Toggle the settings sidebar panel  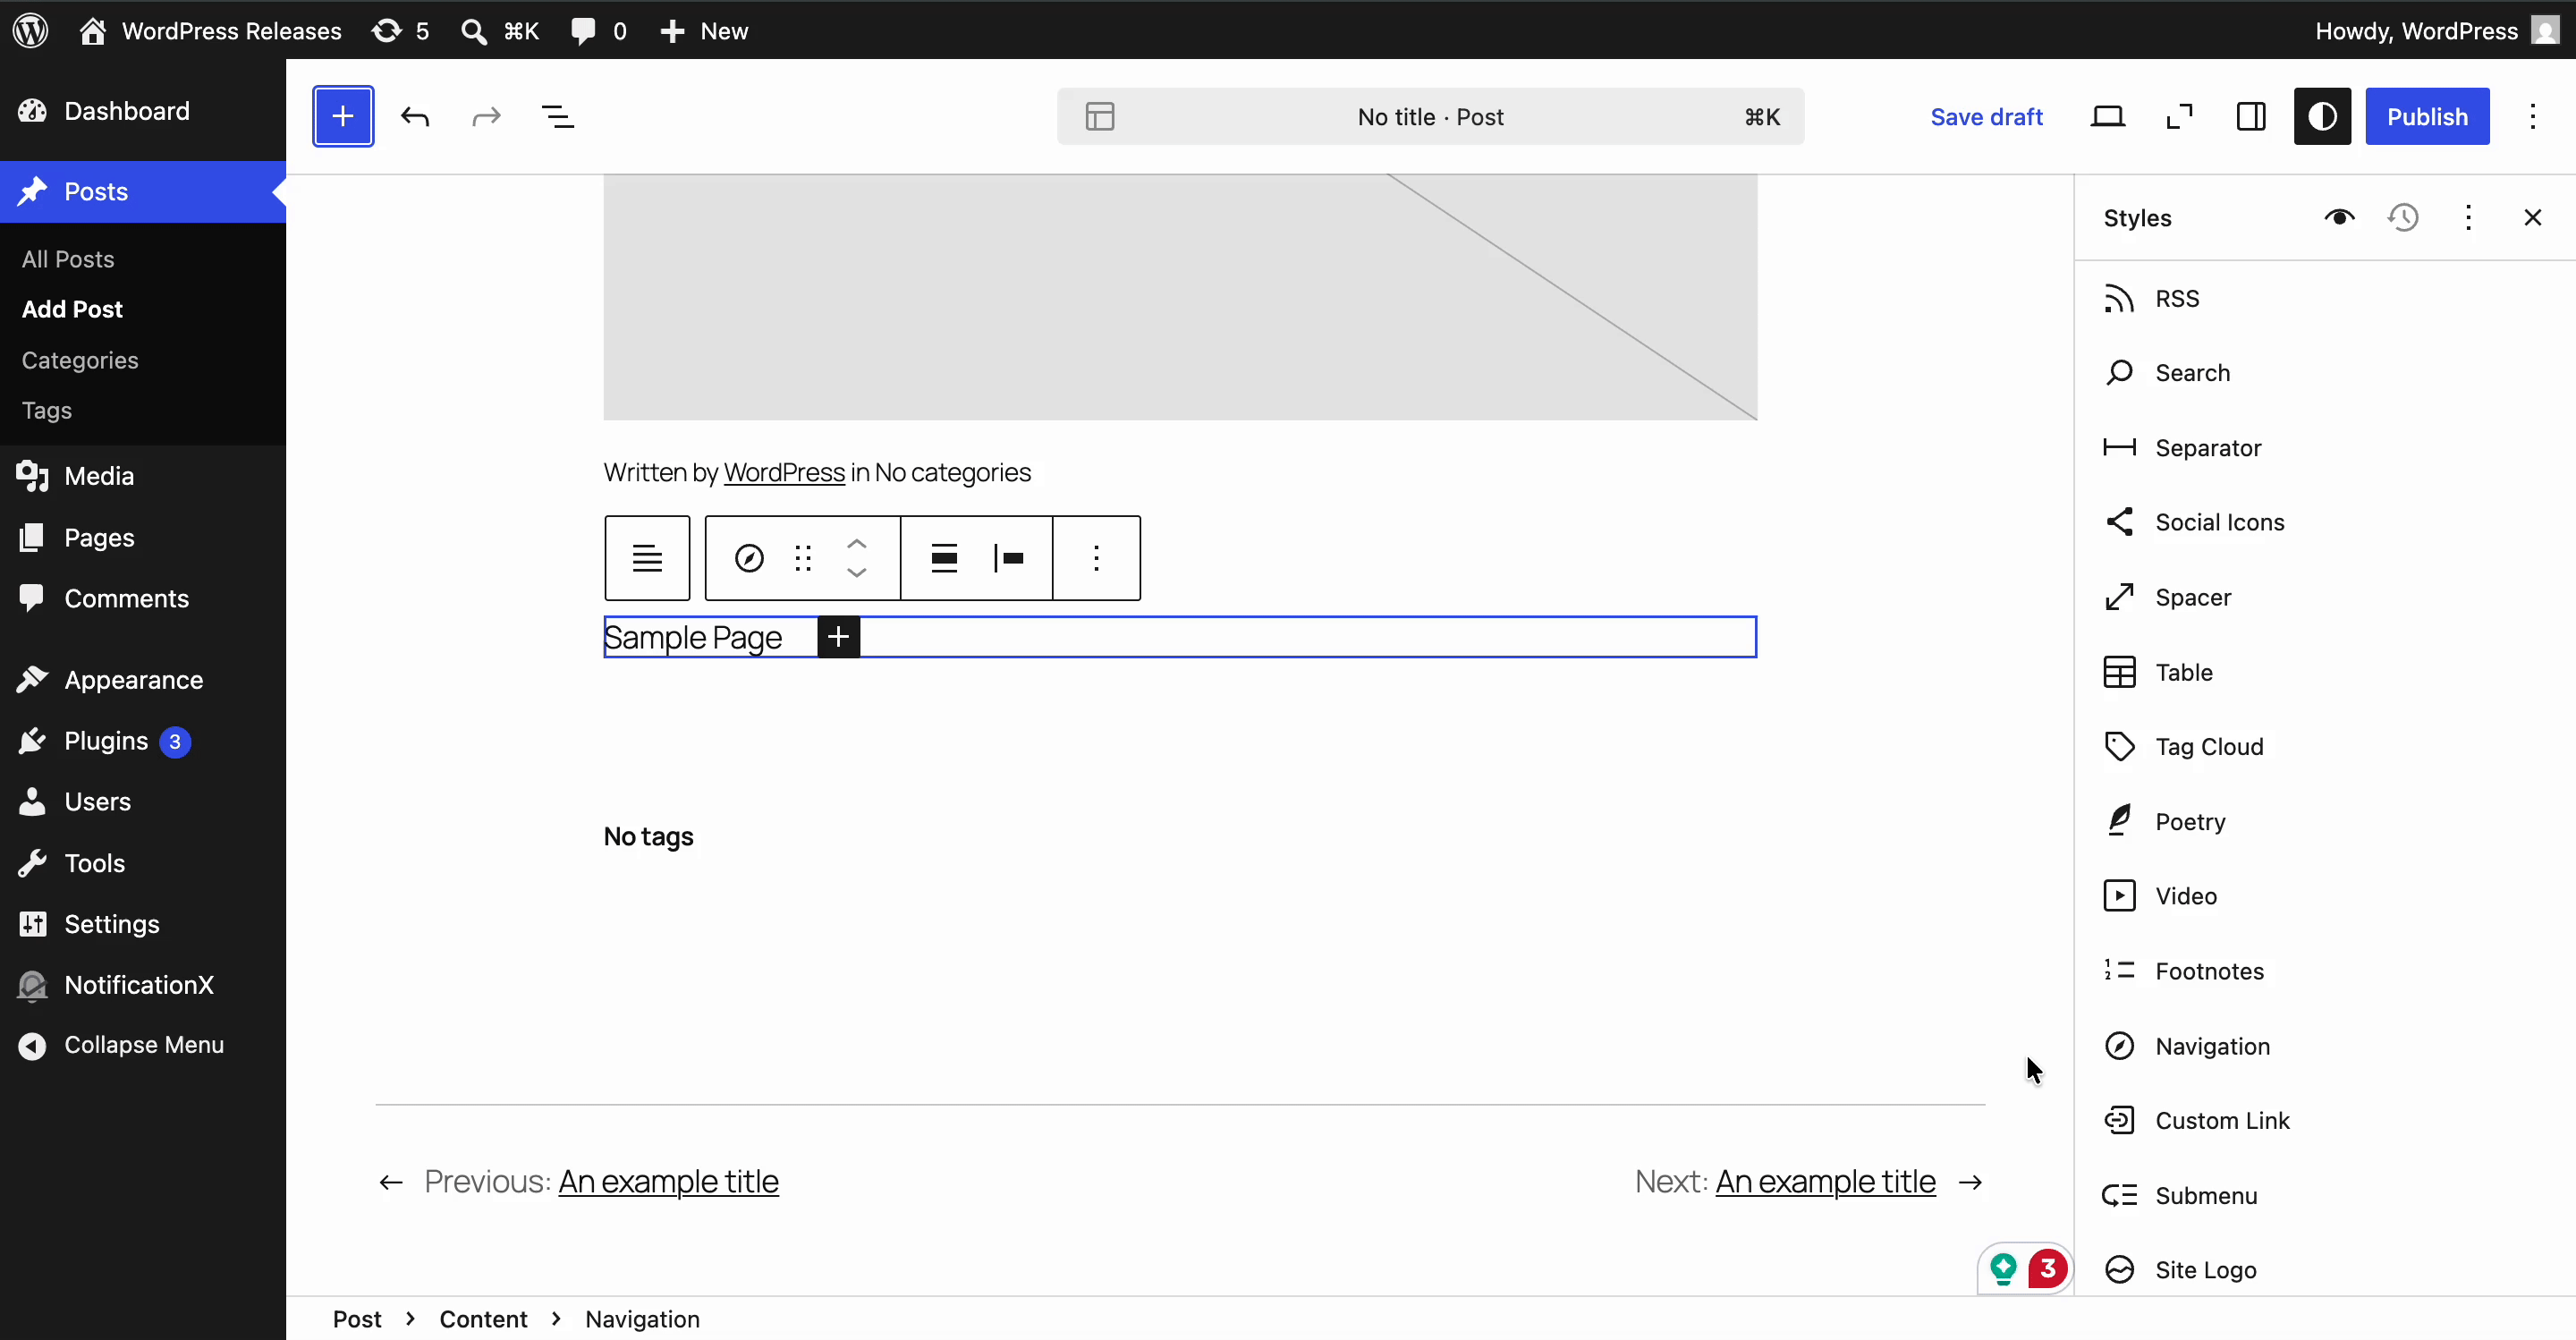click(x=2251, y=117)
